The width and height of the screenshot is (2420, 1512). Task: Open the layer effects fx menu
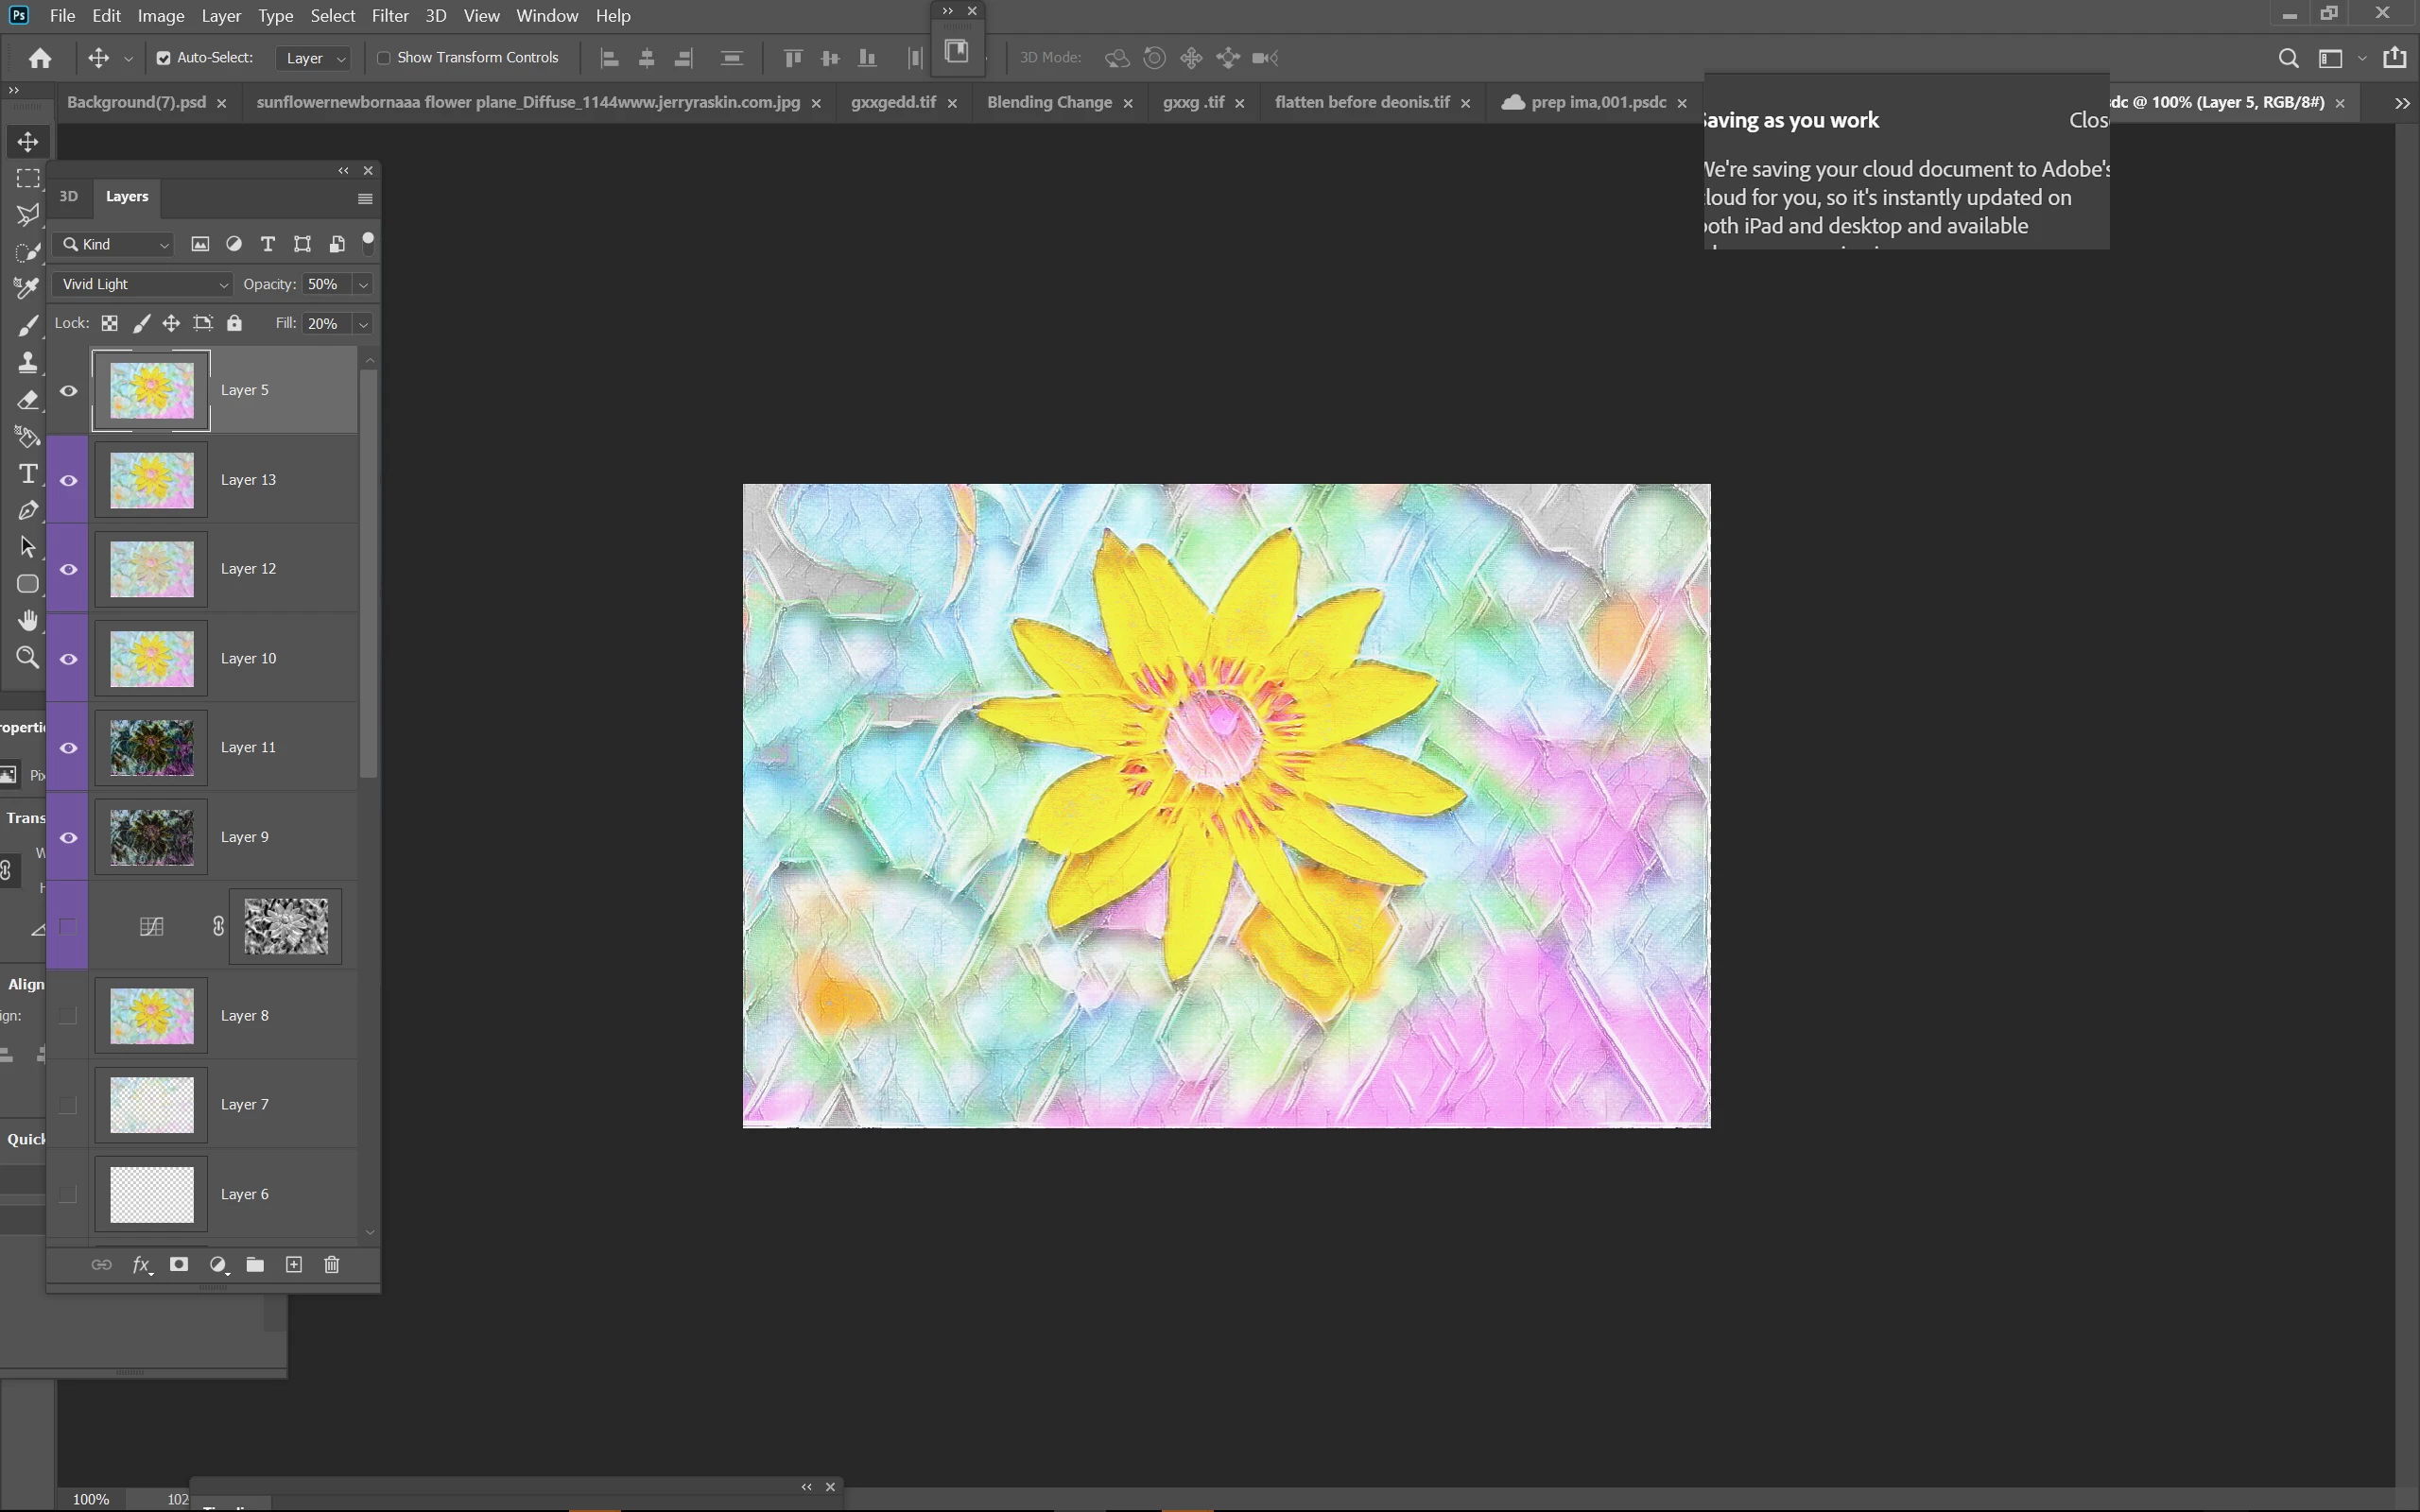tap(141, 1265)
